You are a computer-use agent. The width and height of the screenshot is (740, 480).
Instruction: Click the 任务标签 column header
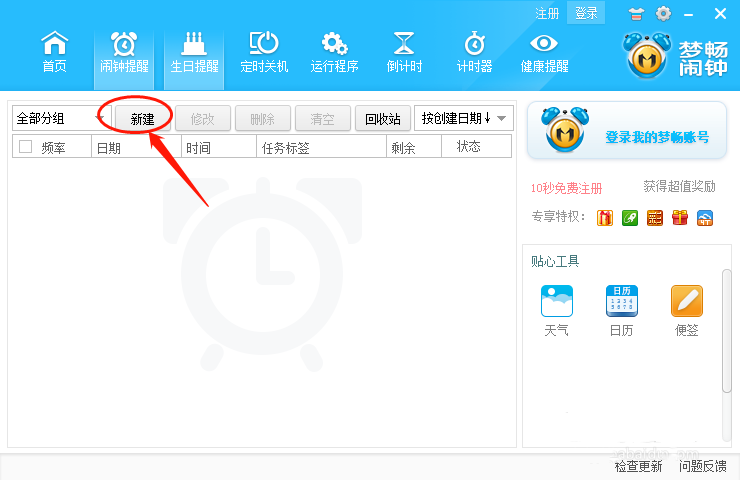pos(321,147)
